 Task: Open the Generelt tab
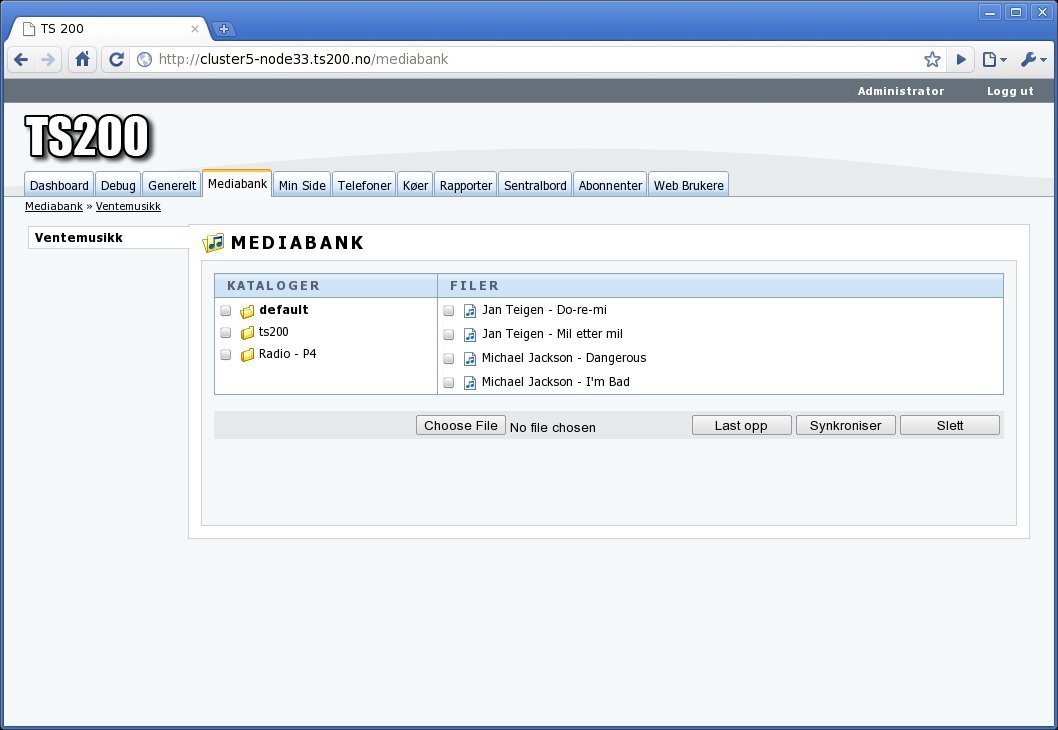pyautogui.click(x=172, y=185)
